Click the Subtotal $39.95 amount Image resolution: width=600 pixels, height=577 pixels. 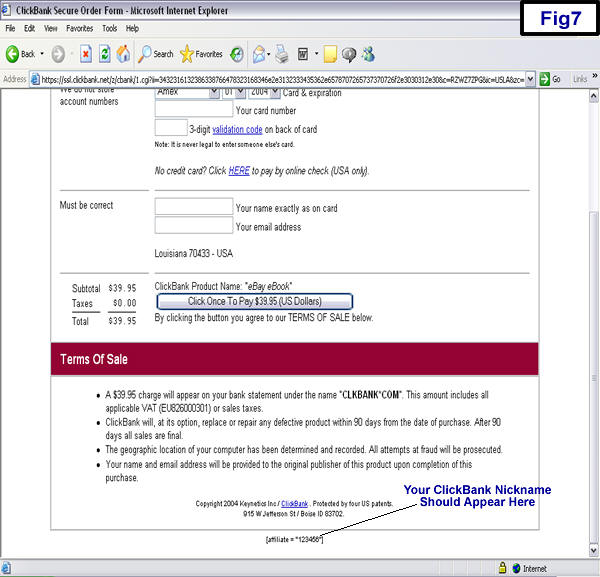(x=122, y=288)
